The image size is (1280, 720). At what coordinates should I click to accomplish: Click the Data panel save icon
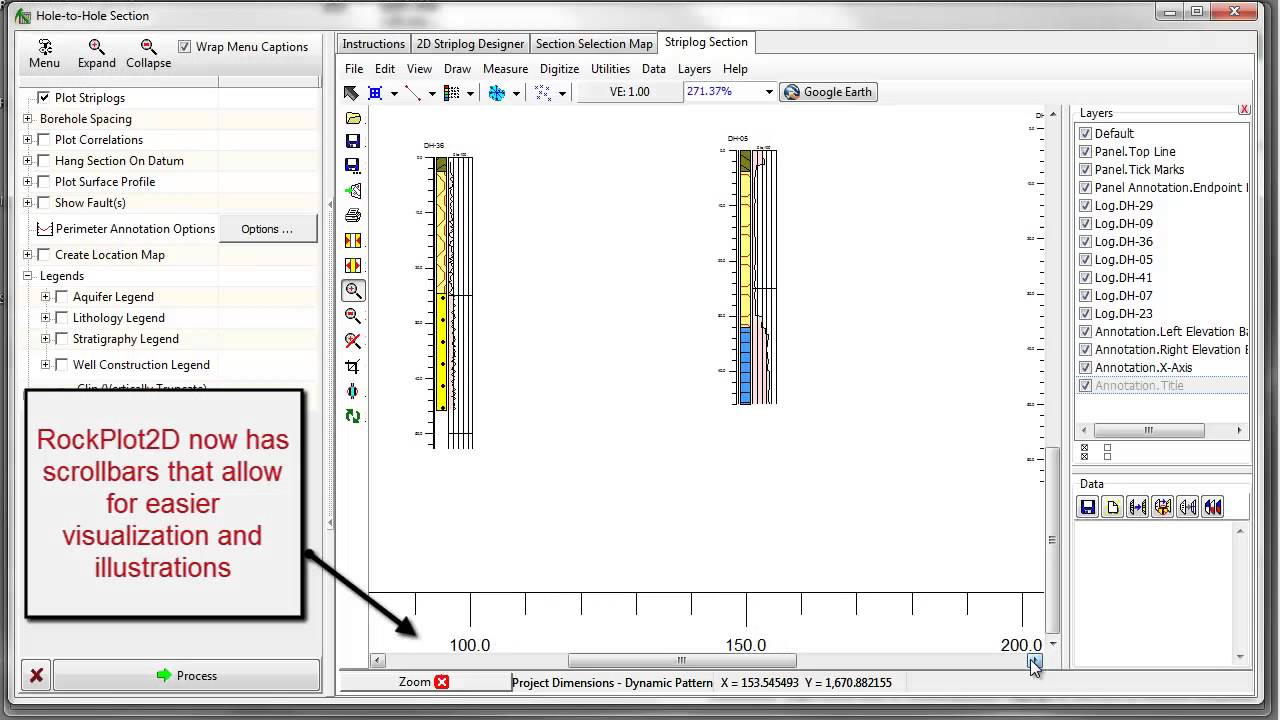coord(1088,507)
